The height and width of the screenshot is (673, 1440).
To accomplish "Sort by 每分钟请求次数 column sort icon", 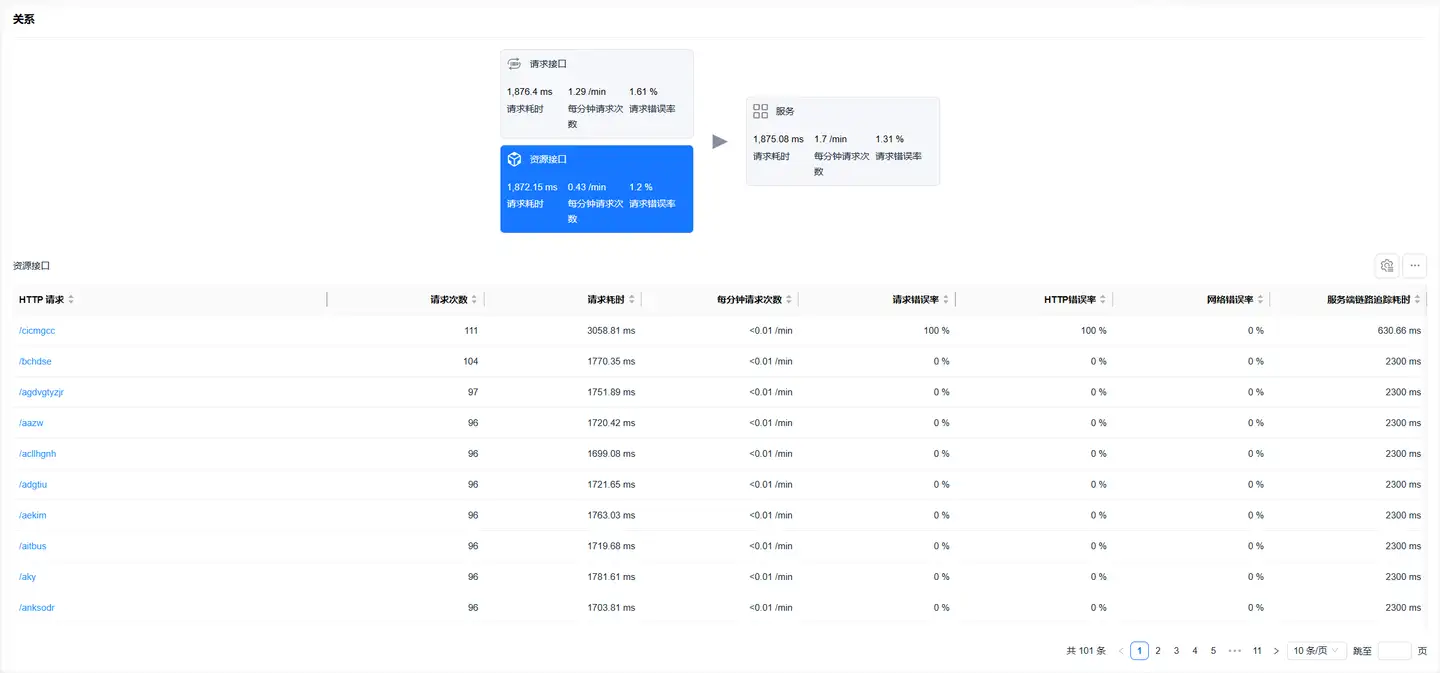I will click(x=789, y=299).
